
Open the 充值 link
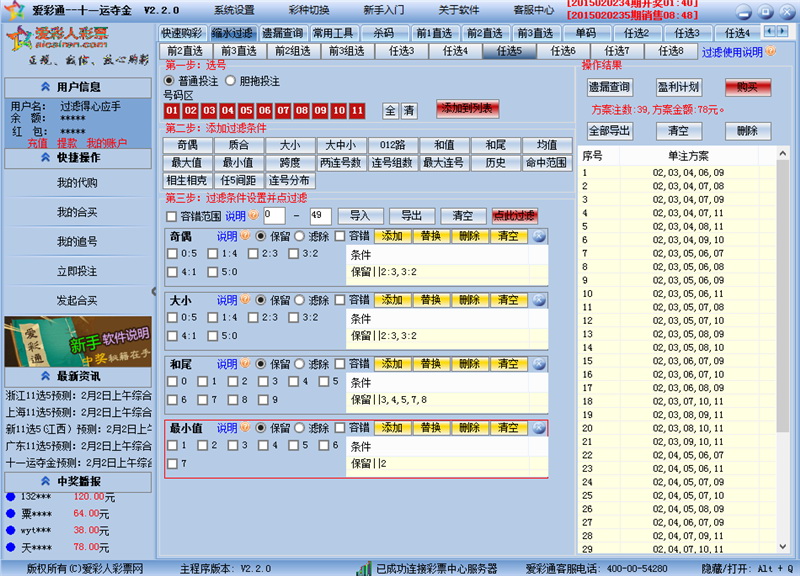[x=37, y=143]
